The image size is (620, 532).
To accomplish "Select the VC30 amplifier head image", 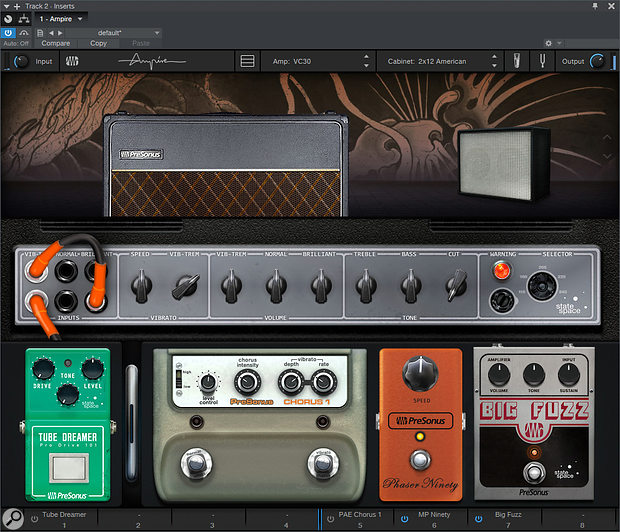I will tap(226, 165).
